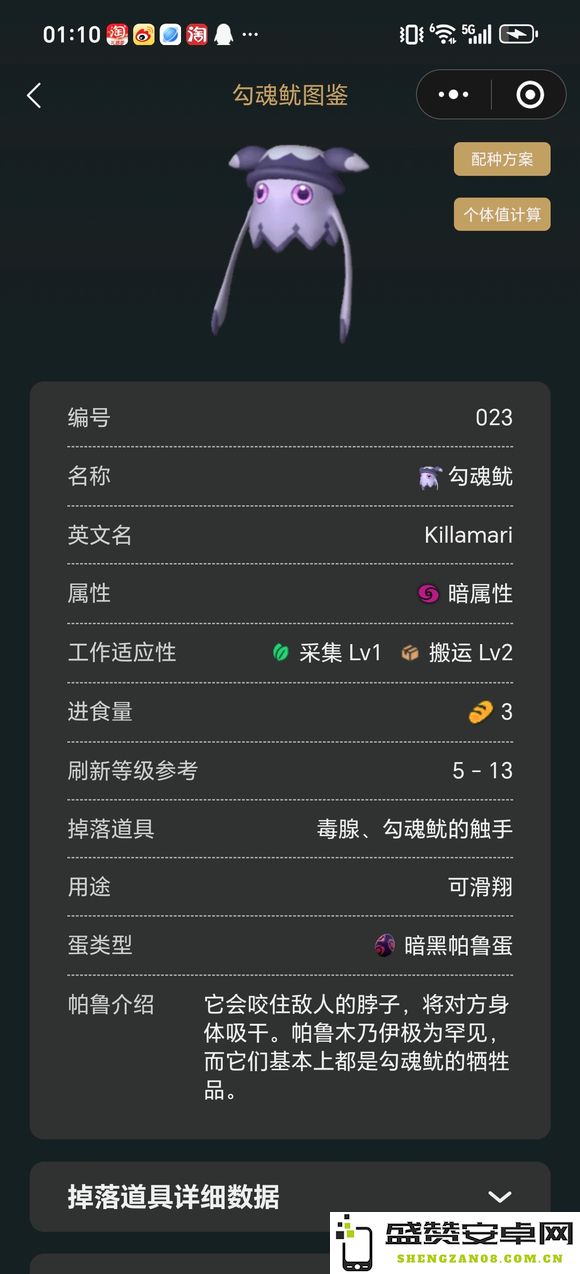Viewport: 580px width, 1274px height.
Task: Tap the dark Pal egg icon
Action: click(385, 945)
